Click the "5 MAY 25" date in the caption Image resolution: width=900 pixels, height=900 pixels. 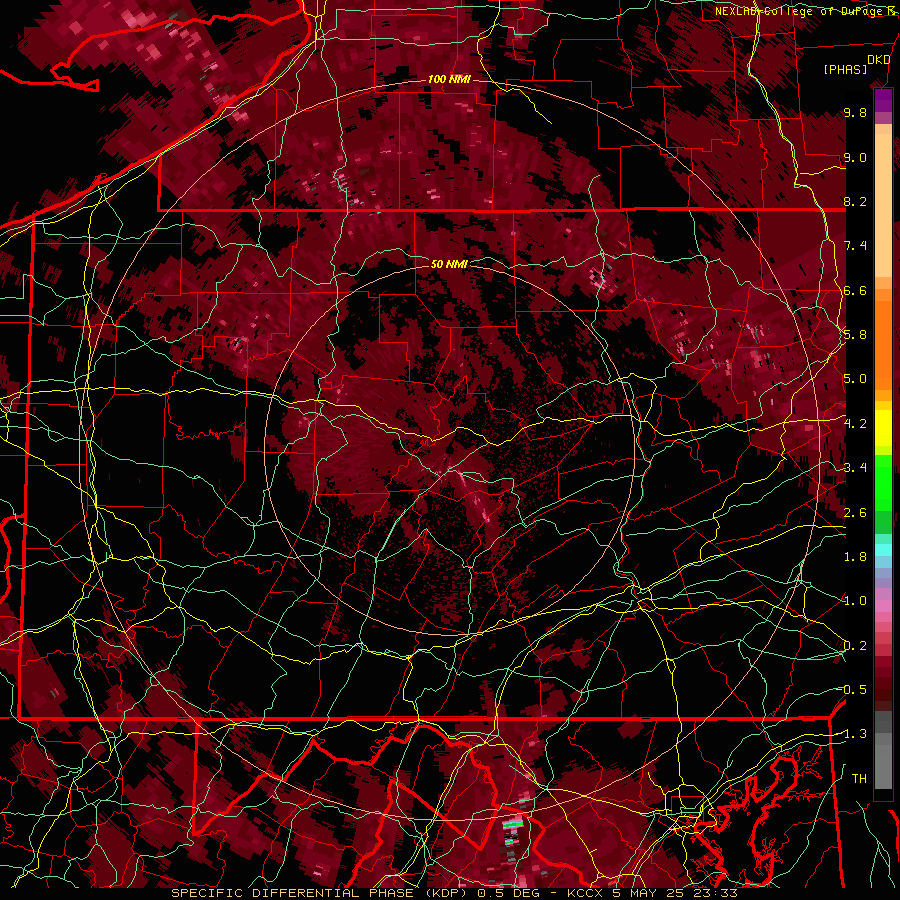[x=646, y=893]
